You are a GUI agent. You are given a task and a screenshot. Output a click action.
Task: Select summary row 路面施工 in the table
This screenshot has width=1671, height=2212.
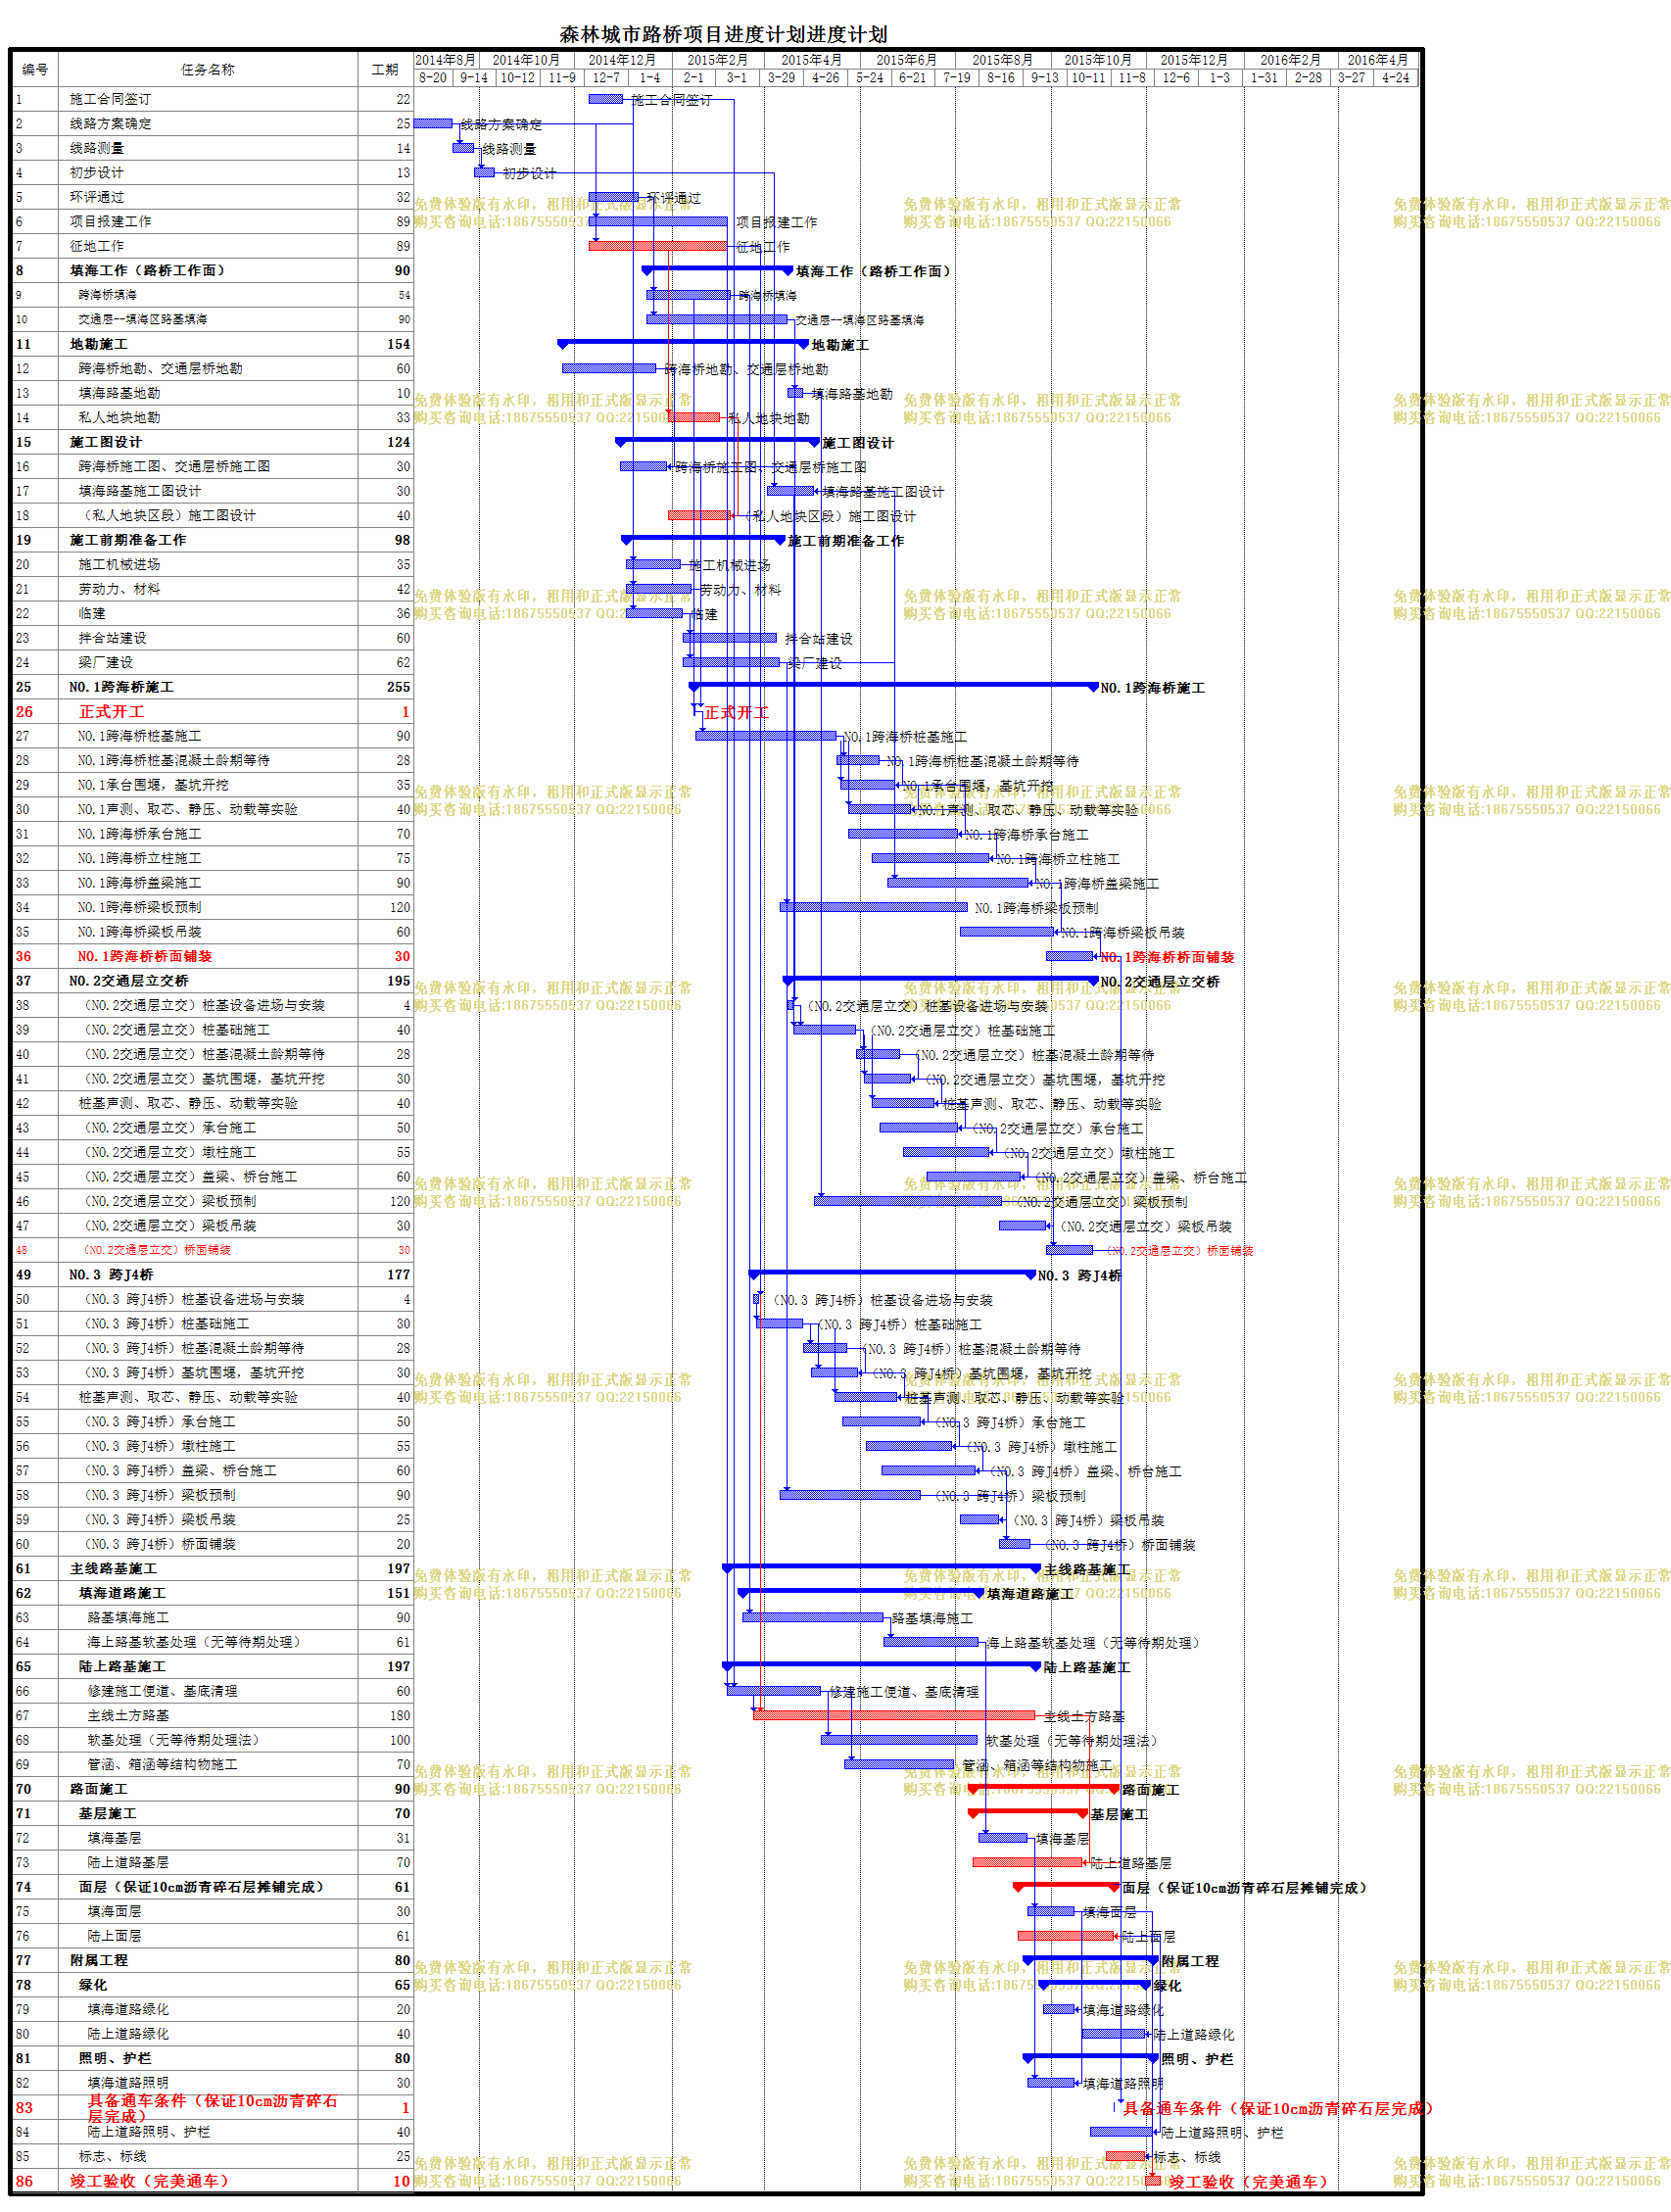click(x=212, y=1789)
